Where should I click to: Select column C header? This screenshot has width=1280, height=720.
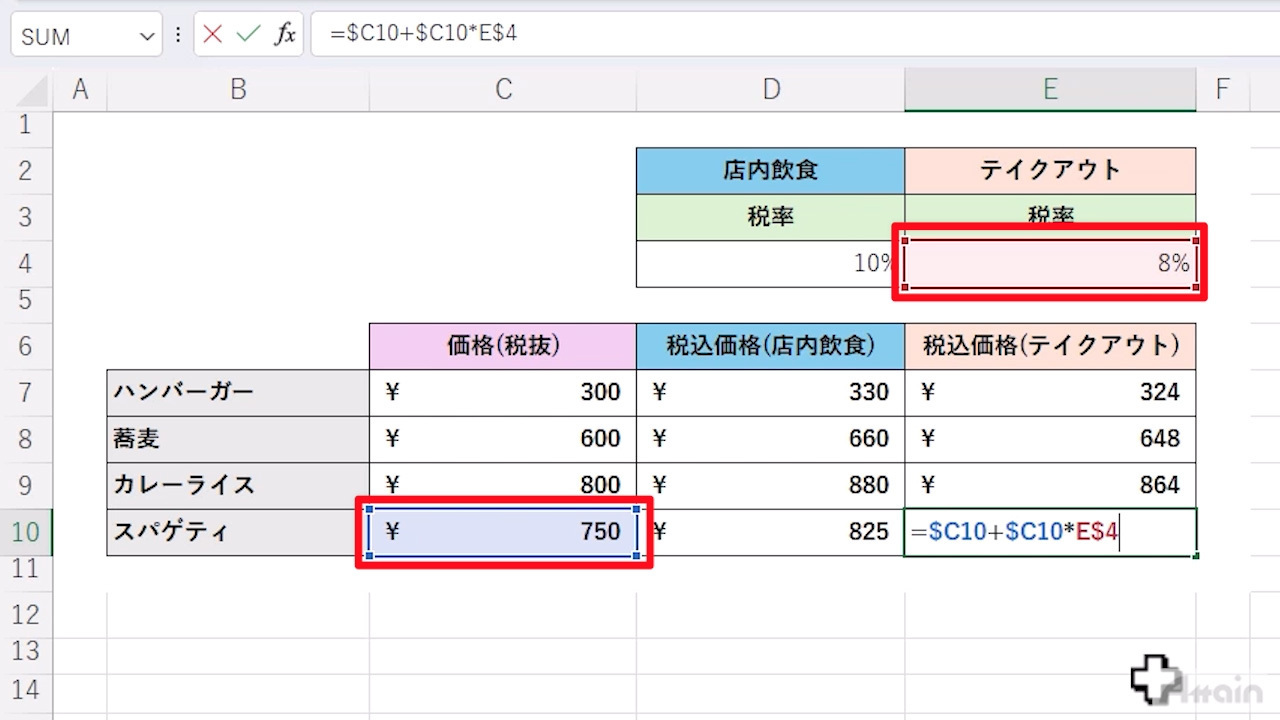pos(503,90)
